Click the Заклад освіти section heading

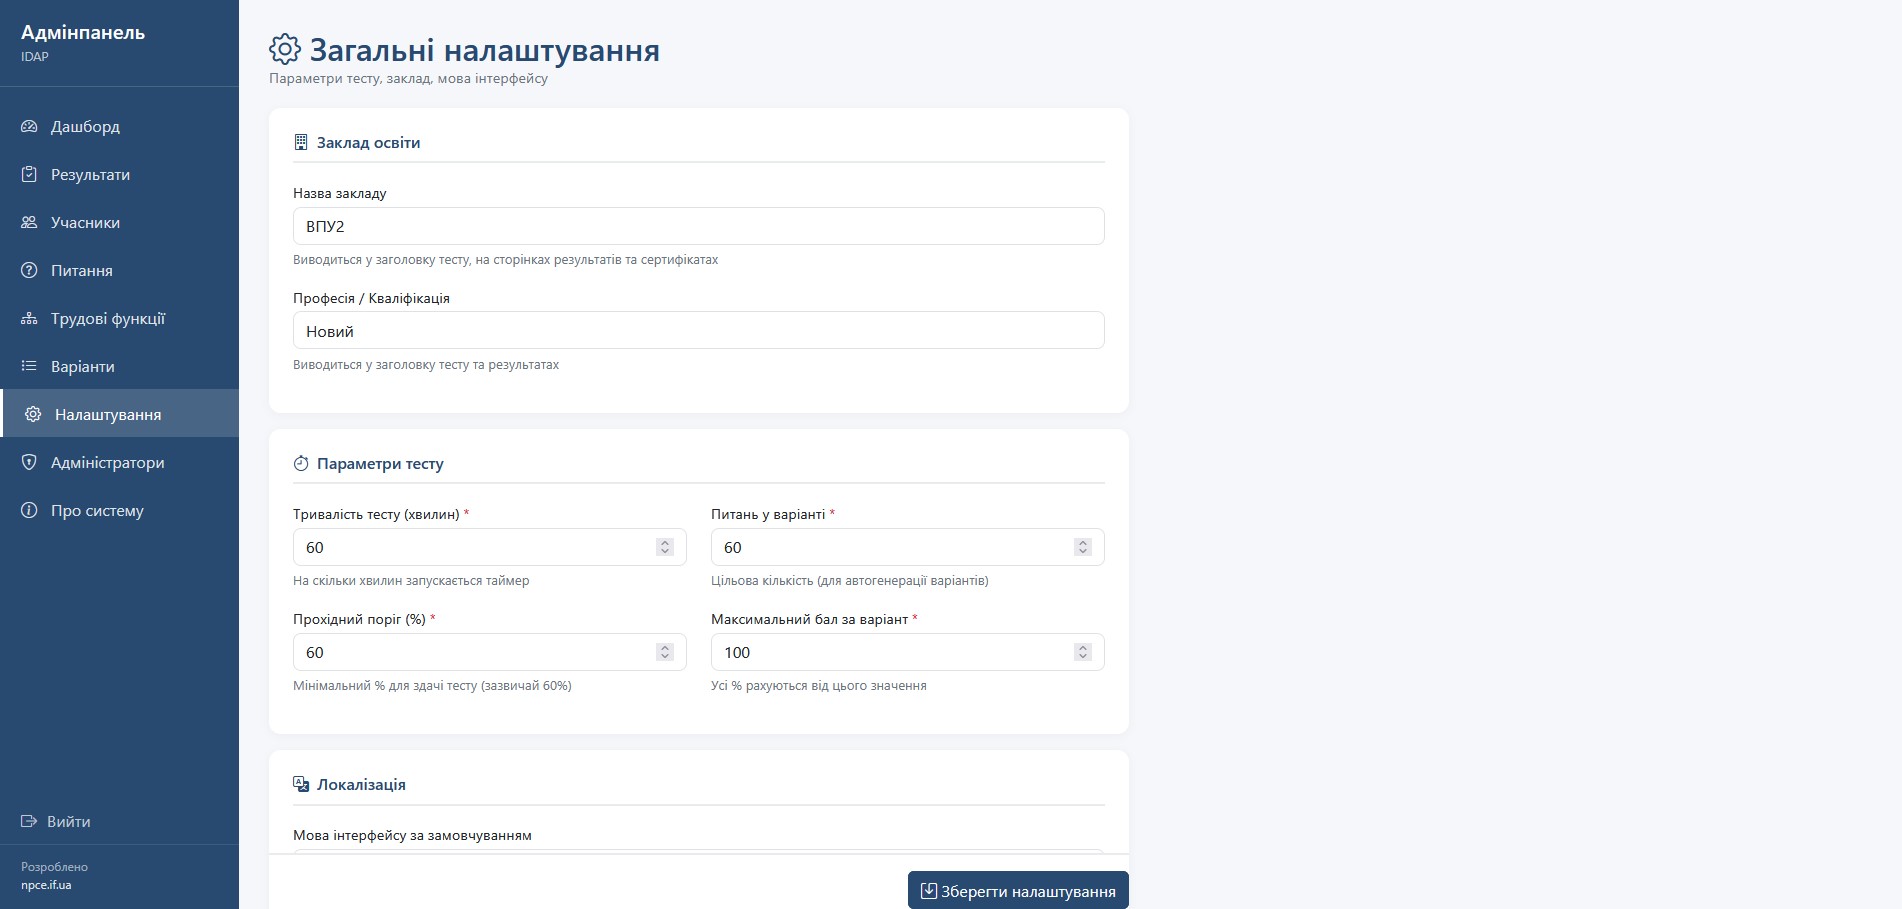coord(368,143)
